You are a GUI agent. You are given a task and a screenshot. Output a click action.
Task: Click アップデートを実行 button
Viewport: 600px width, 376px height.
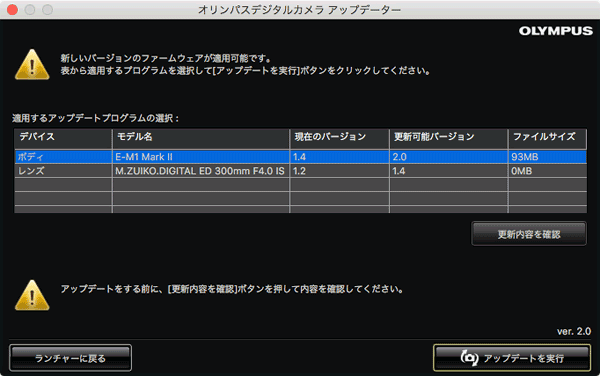pos(512,358)
